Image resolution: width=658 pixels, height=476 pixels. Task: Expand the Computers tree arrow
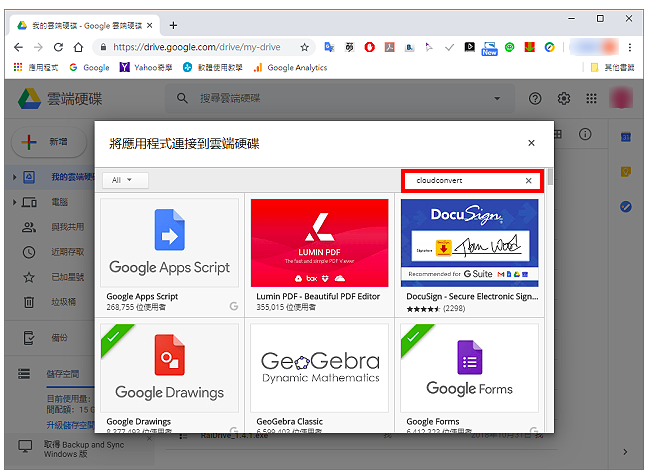[14, 202]
